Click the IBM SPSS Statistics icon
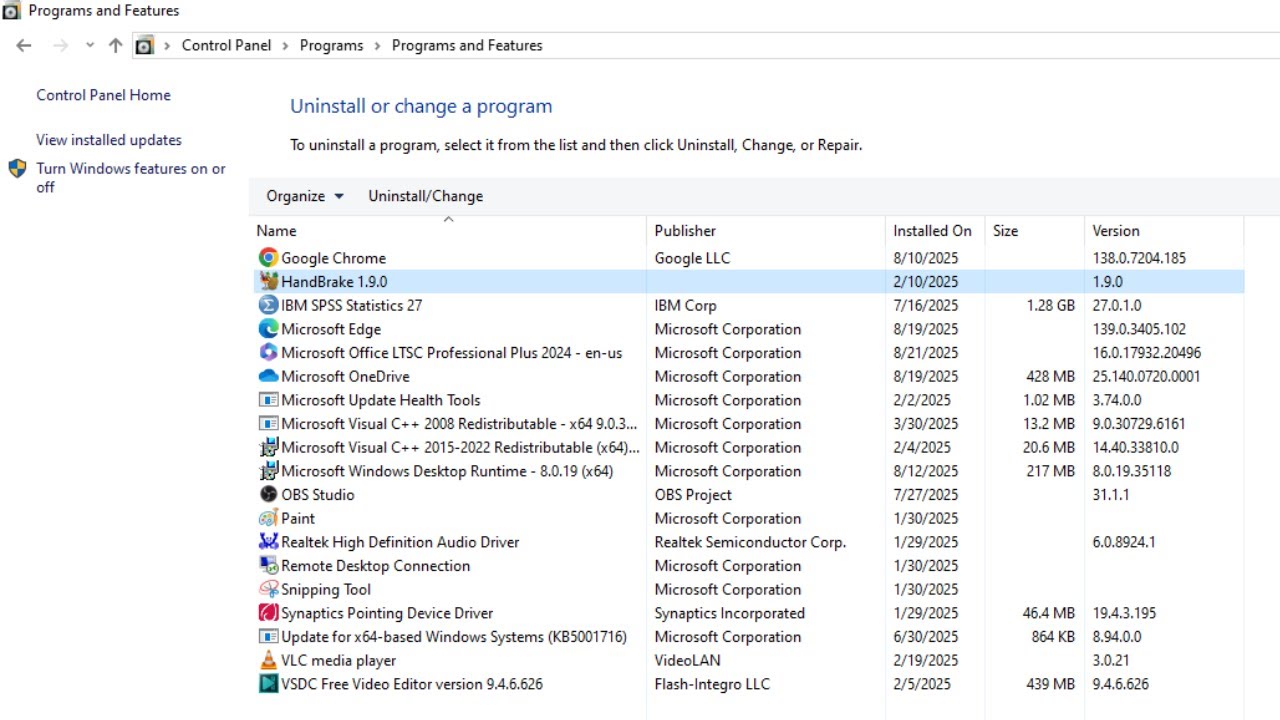The width and height of the screenshot is (1280, 720). tap(268, 305)
